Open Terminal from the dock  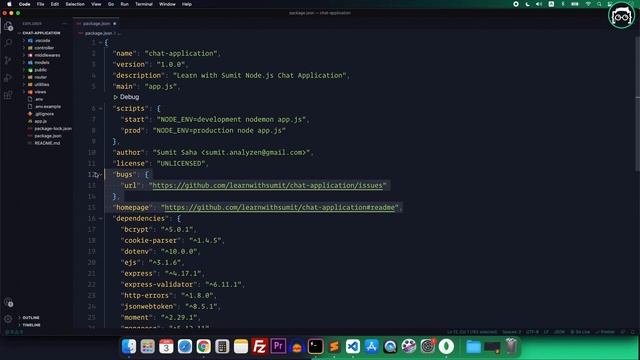tap(316, 347)
